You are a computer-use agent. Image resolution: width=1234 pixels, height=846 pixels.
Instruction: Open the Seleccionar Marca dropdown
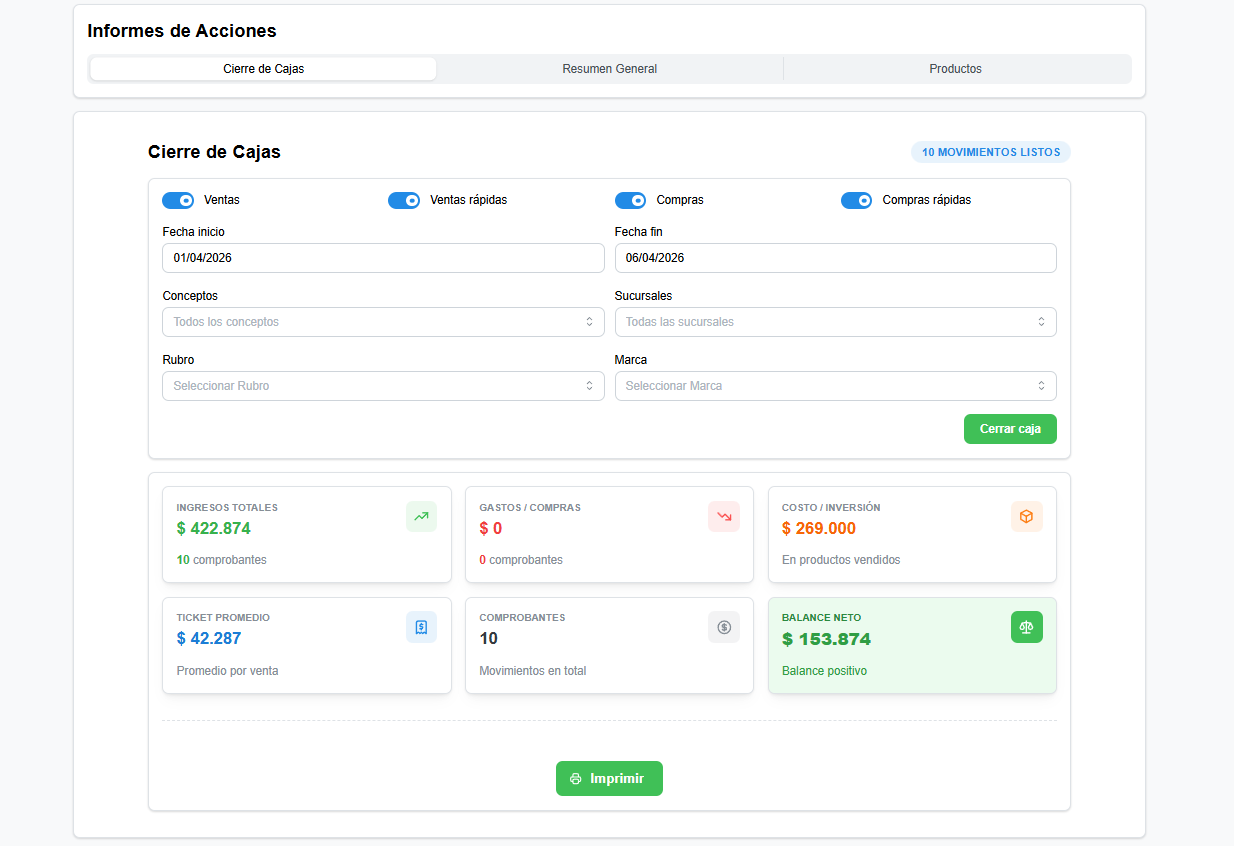click(835, 386)
